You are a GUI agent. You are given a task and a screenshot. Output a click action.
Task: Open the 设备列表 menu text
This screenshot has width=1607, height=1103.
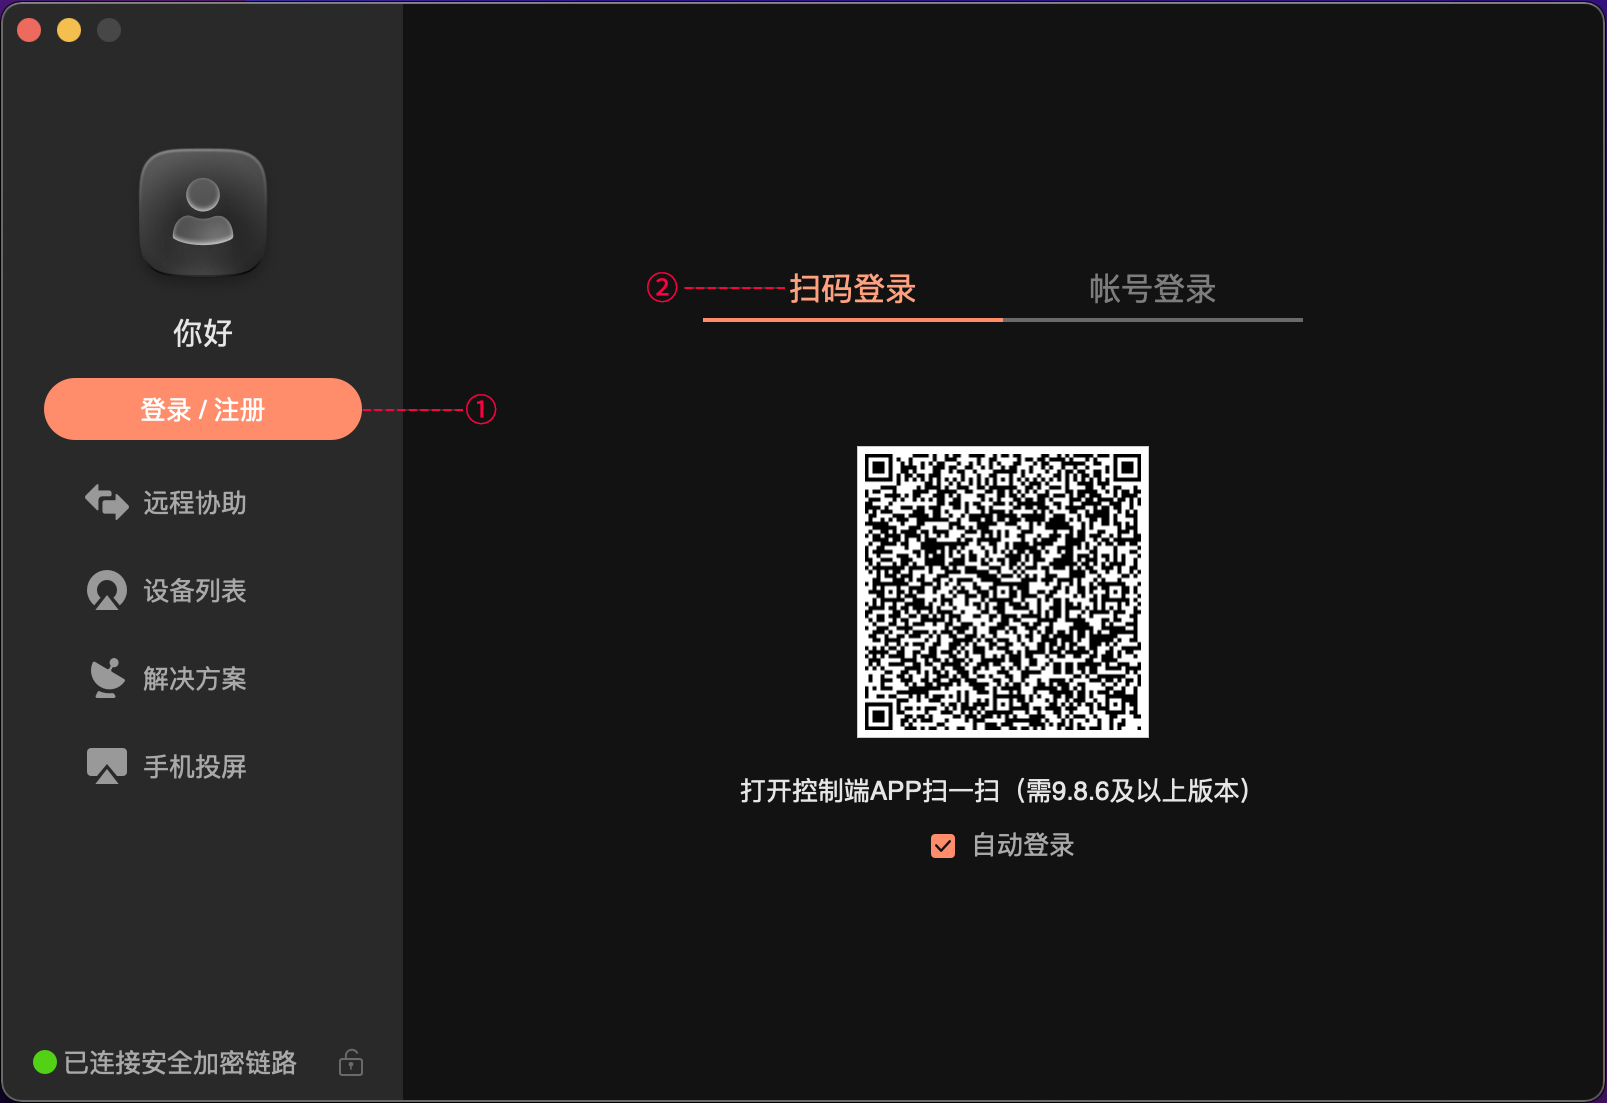click(195, 591)
